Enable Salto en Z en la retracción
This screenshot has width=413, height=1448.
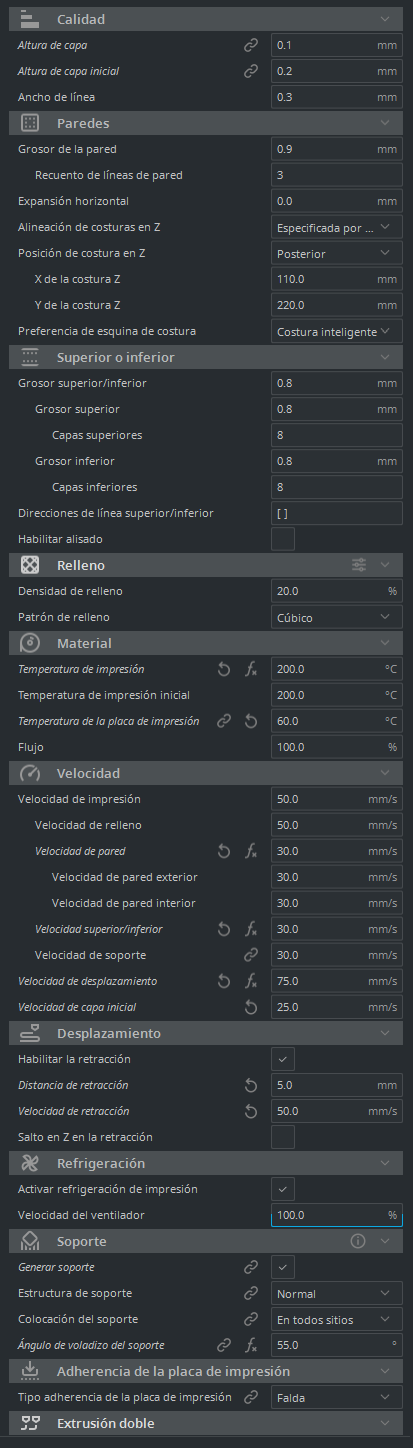tap(283, 1137)
